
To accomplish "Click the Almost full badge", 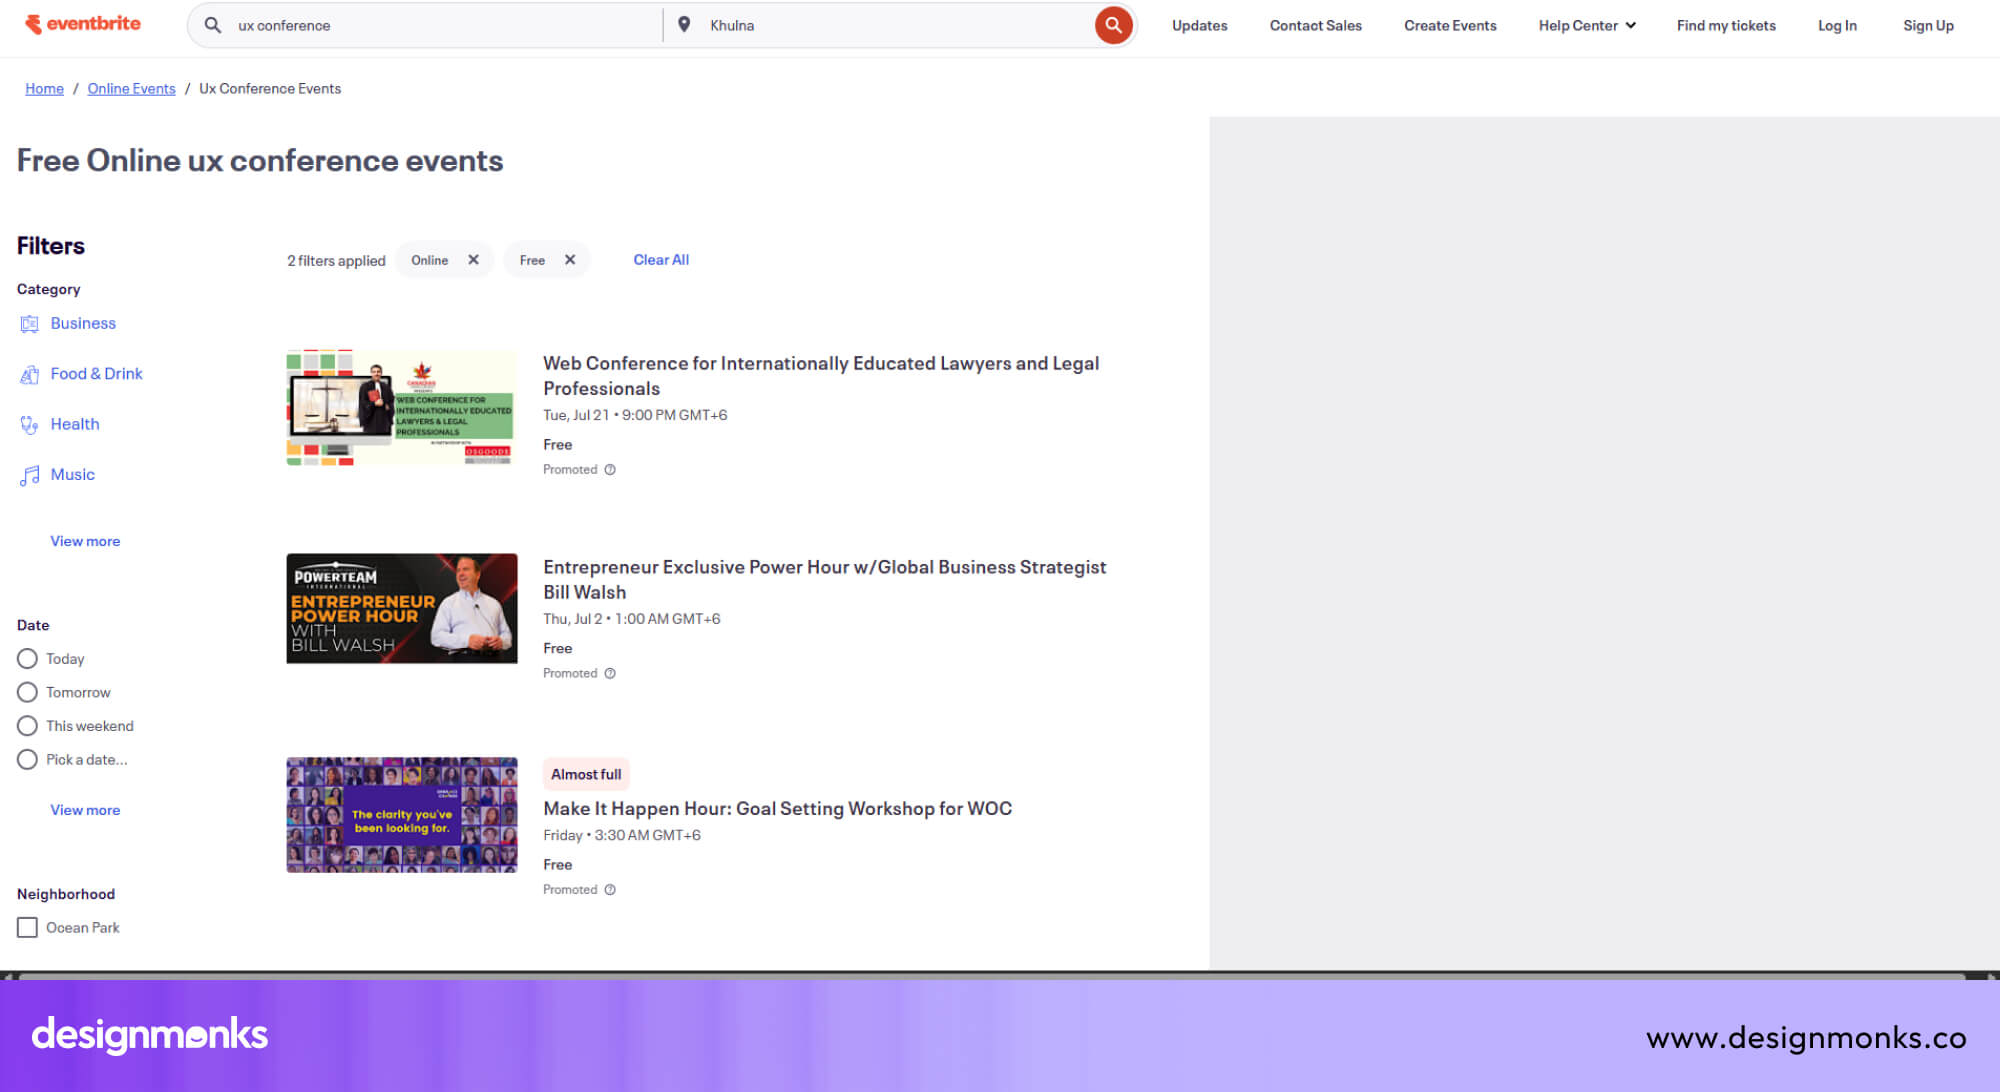I will [586, 775].
